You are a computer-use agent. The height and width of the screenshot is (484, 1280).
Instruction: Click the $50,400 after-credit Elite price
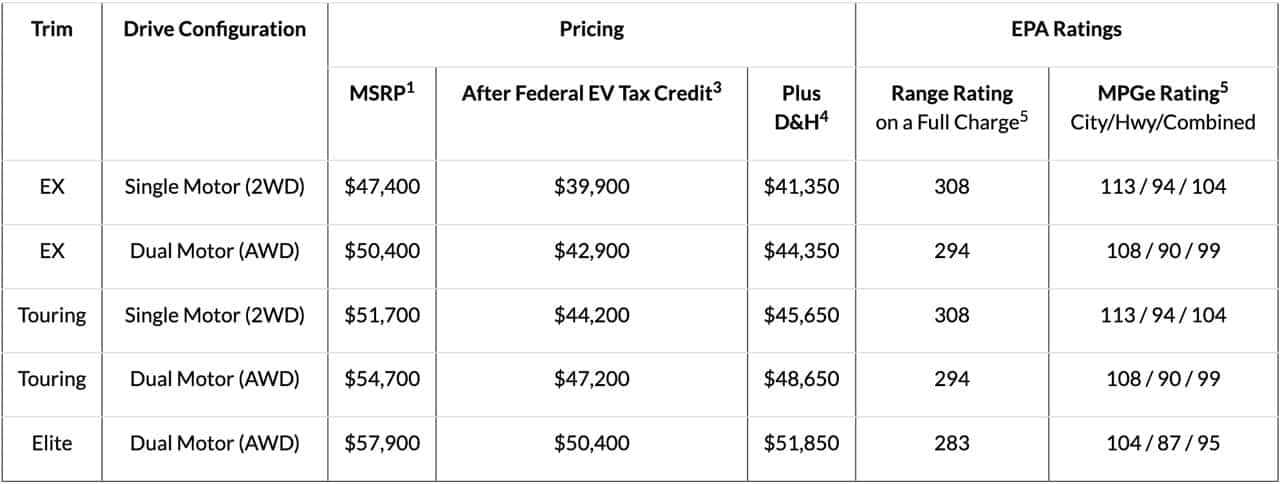coord(592,442)
